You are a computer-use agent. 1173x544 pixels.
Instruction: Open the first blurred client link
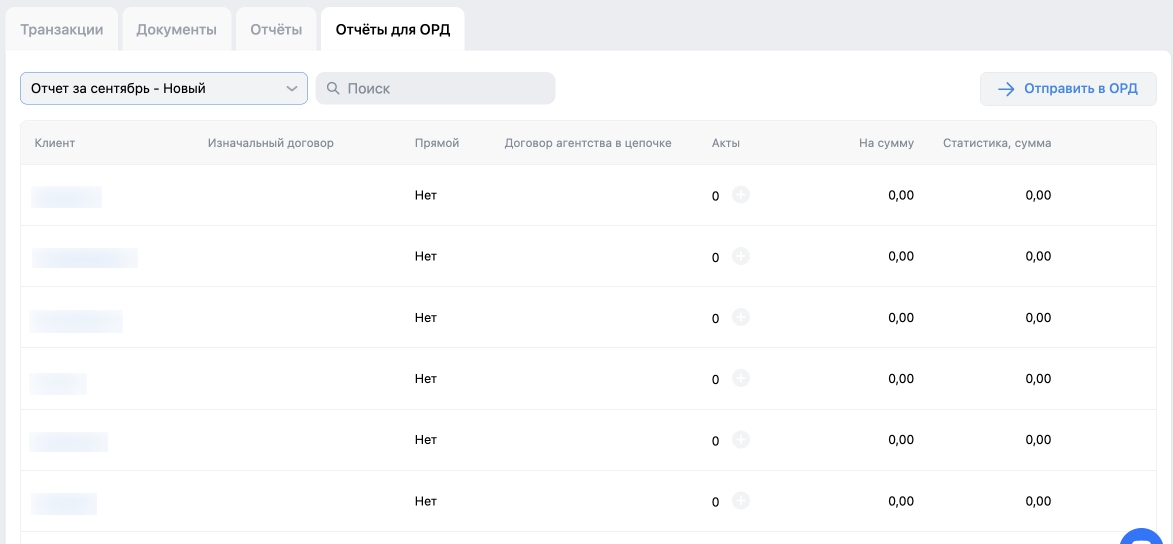pyautogui.click(x=67, y=196)
